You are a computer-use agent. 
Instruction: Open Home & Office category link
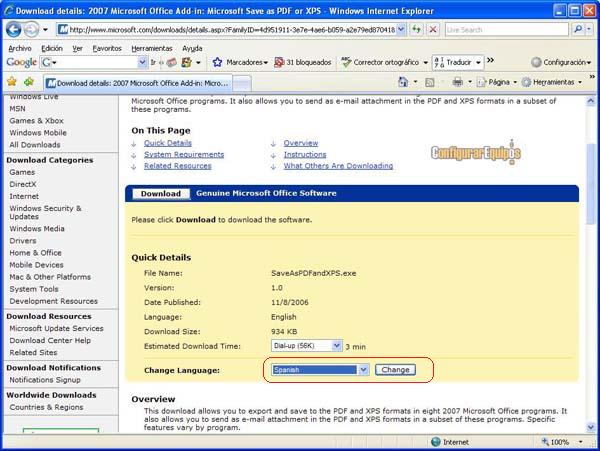[35, 253]
